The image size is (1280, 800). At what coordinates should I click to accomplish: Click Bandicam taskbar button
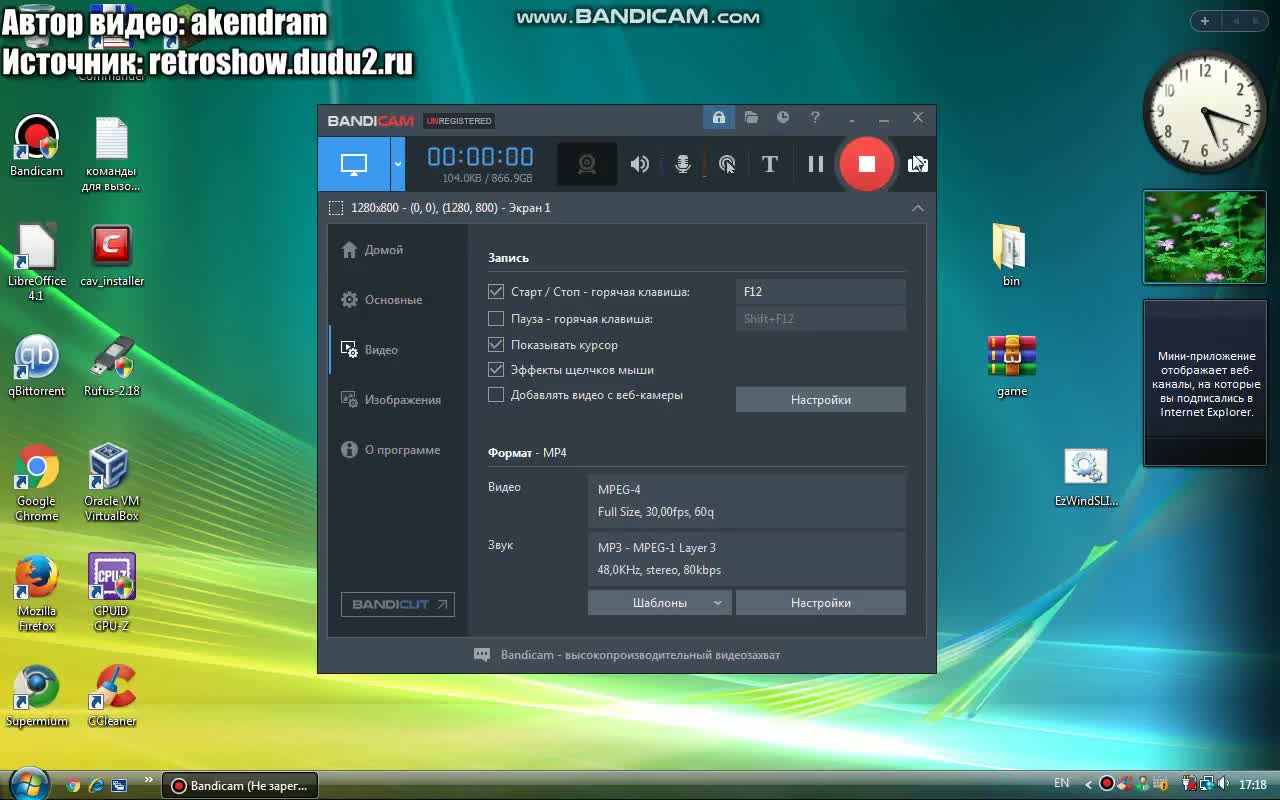tap(240, 786)
